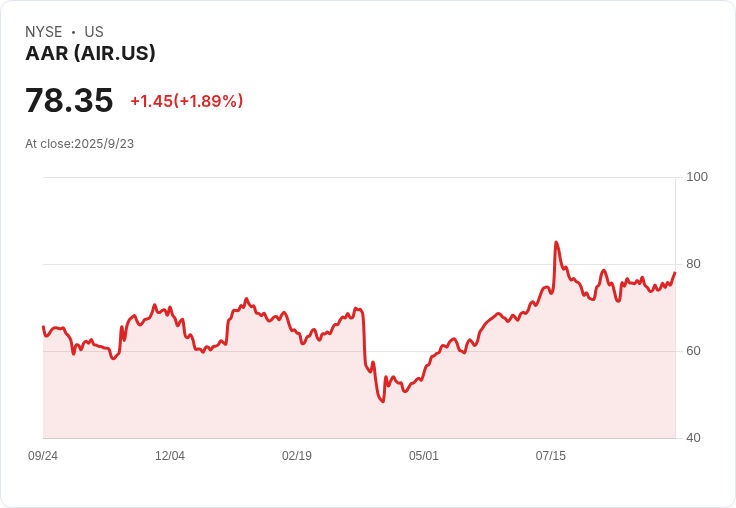Click the rightmost end of the price line
Viewport: 736px width, 508px height.
tap(675, 272)
